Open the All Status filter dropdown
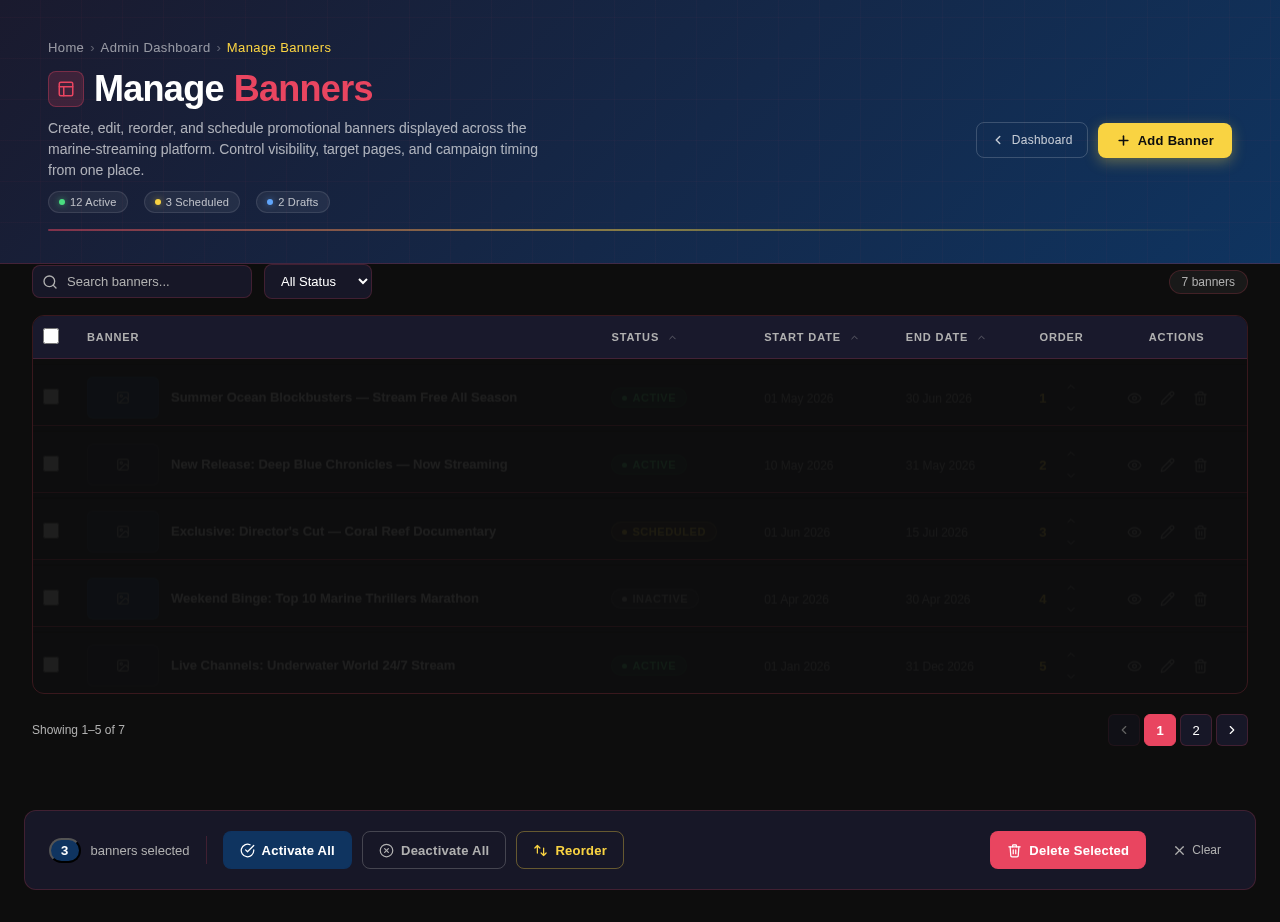The width and height of the screenshot is (1280, 922). click(318, 282)
